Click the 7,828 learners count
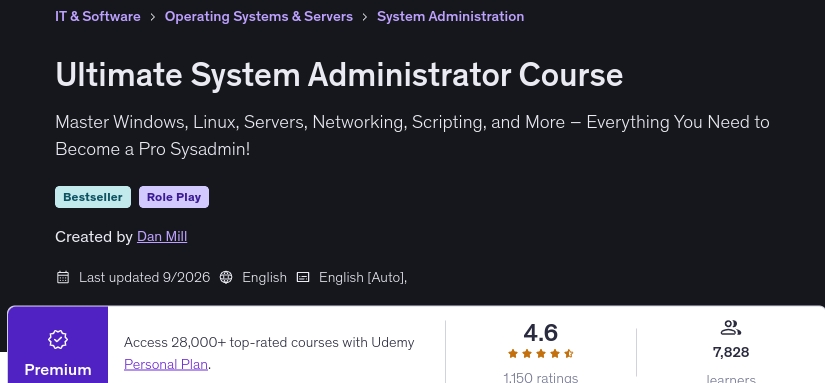Viewport: 825px width, 383px height. click(x=731, y=352)
